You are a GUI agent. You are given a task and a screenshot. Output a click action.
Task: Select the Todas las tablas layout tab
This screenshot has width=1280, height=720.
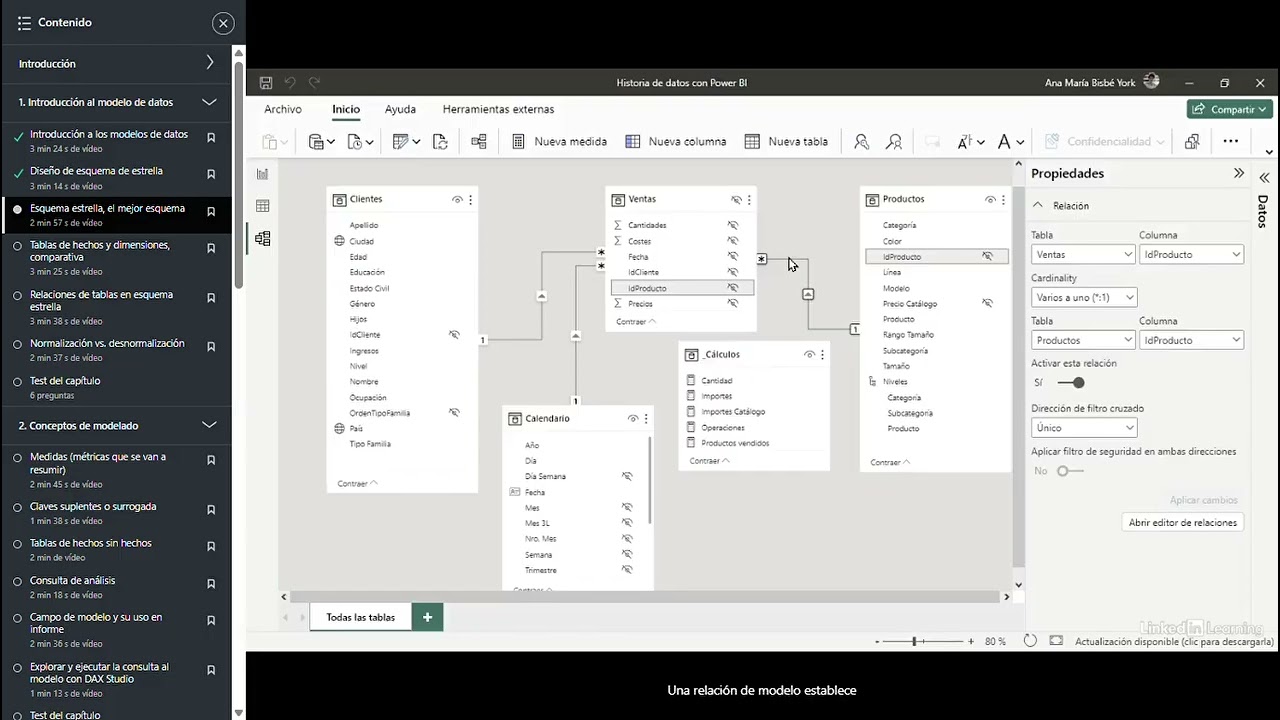360,617
